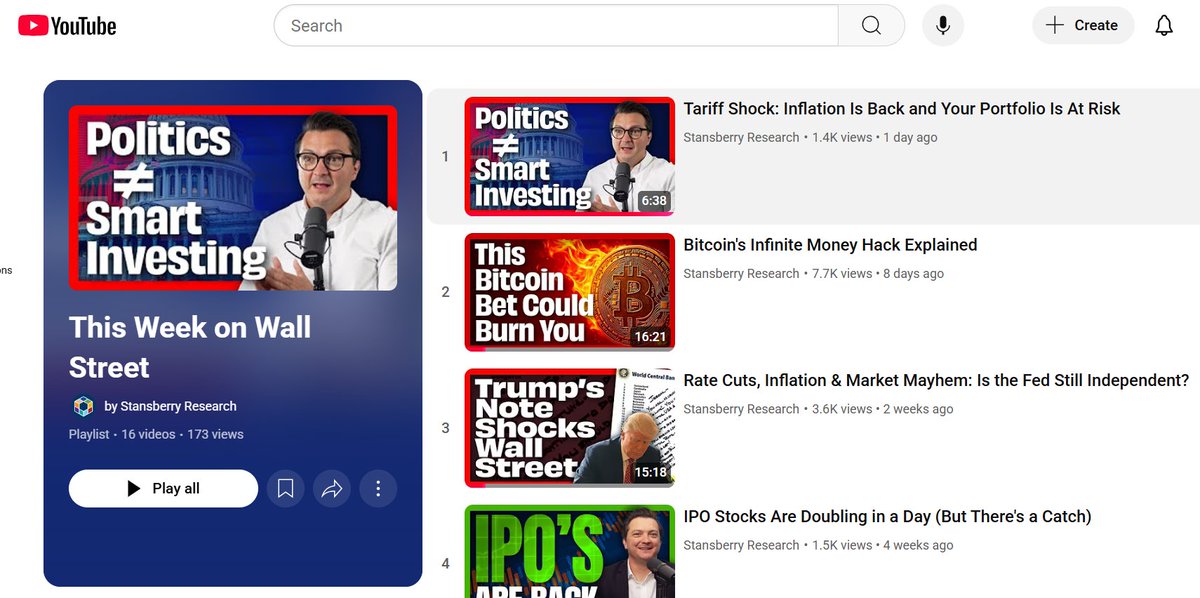Click playlist title 'This Week on Wall Street'
The image size is (1200, 598).
190,347
